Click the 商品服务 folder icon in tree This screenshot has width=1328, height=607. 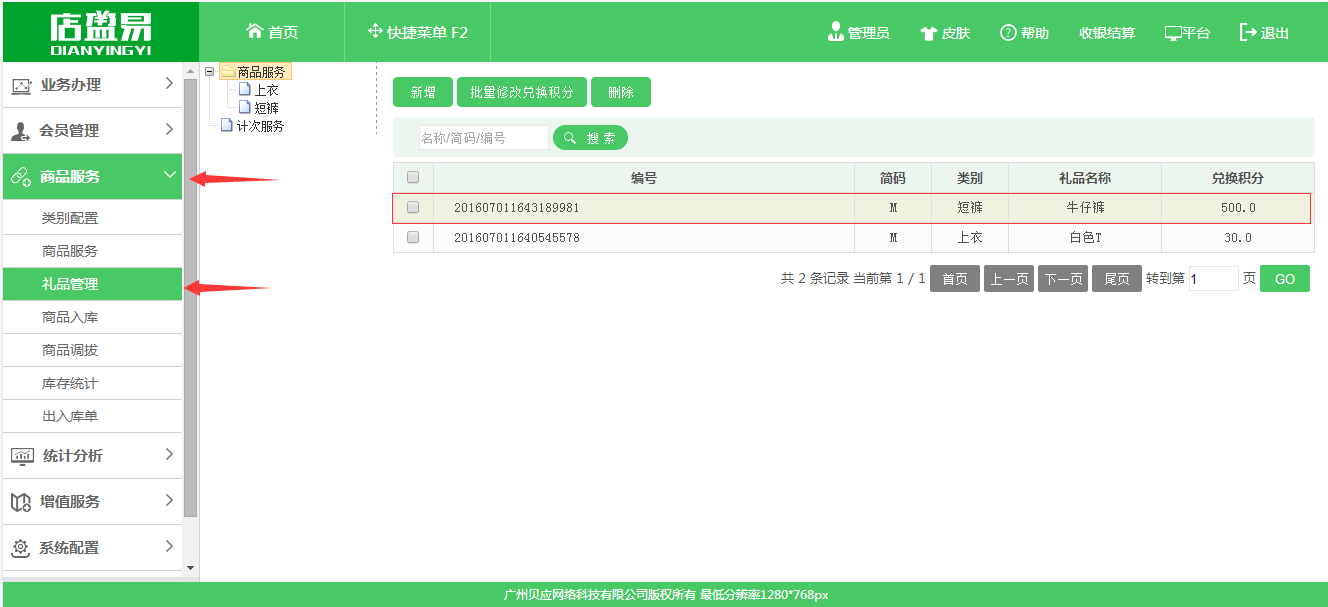228,72
